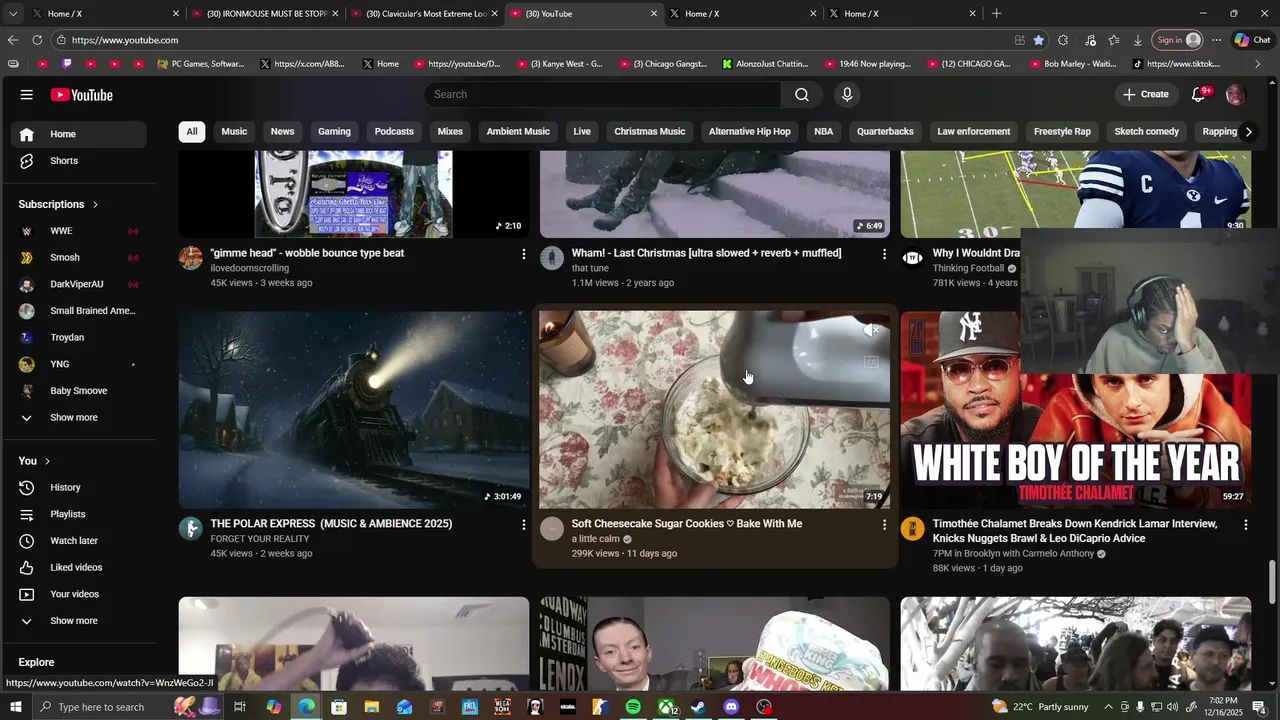Expand Show more under the You section
The height and width of the screenshot is (720, 1280).
coord(76,621)
